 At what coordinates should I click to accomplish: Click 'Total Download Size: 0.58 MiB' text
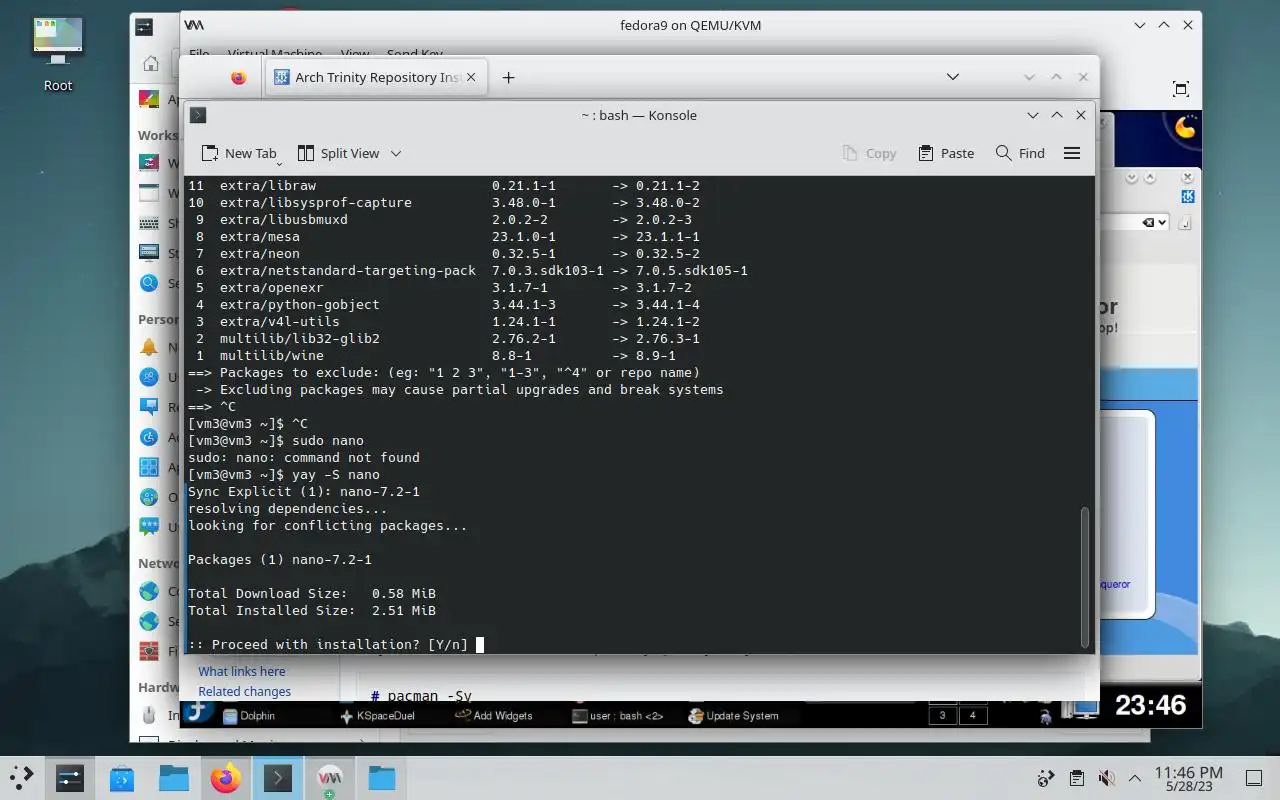tap(312, 593)
